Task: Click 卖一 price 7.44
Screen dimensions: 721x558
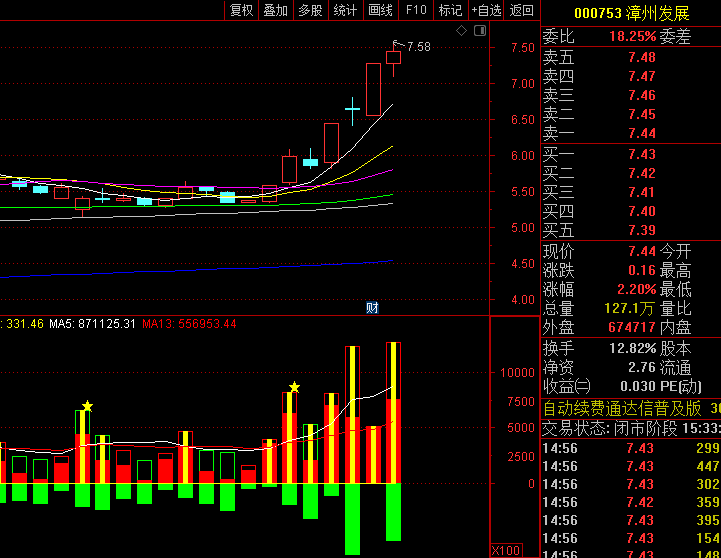Action: coord(642,133)
